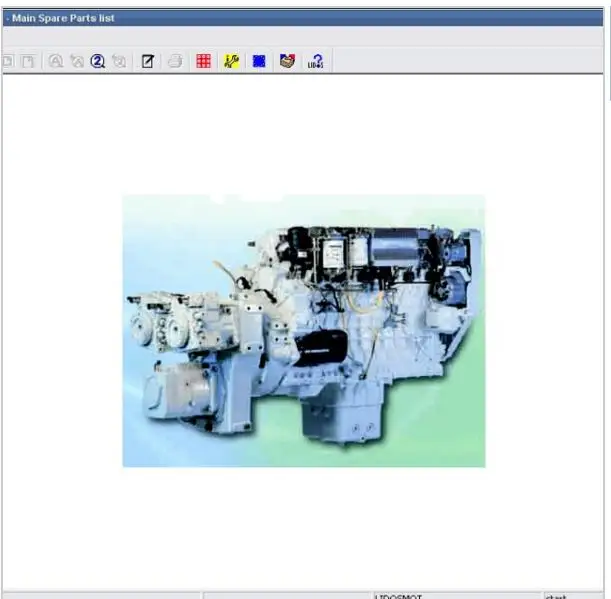The height and width of the screenshot is (599, 611).
Task: Select the blue square icon
Action: 259,61
